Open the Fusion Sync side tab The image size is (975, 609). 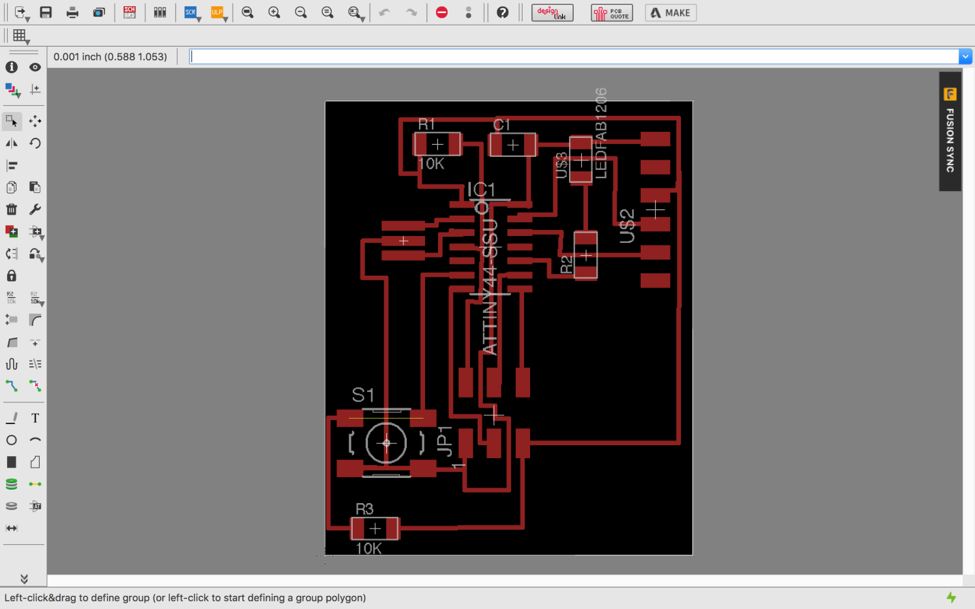[x=950, y=131]
